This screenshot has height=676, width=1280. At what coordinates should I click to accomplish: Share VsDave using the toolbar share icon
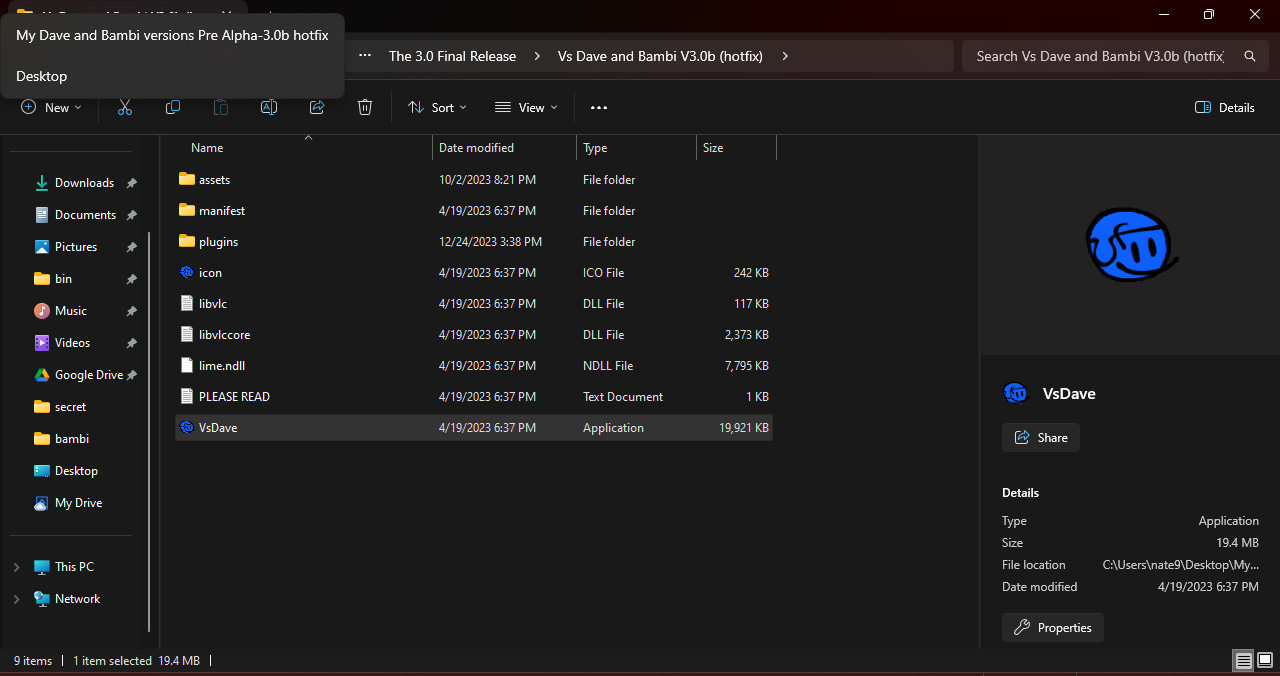[x=316, y=107]
